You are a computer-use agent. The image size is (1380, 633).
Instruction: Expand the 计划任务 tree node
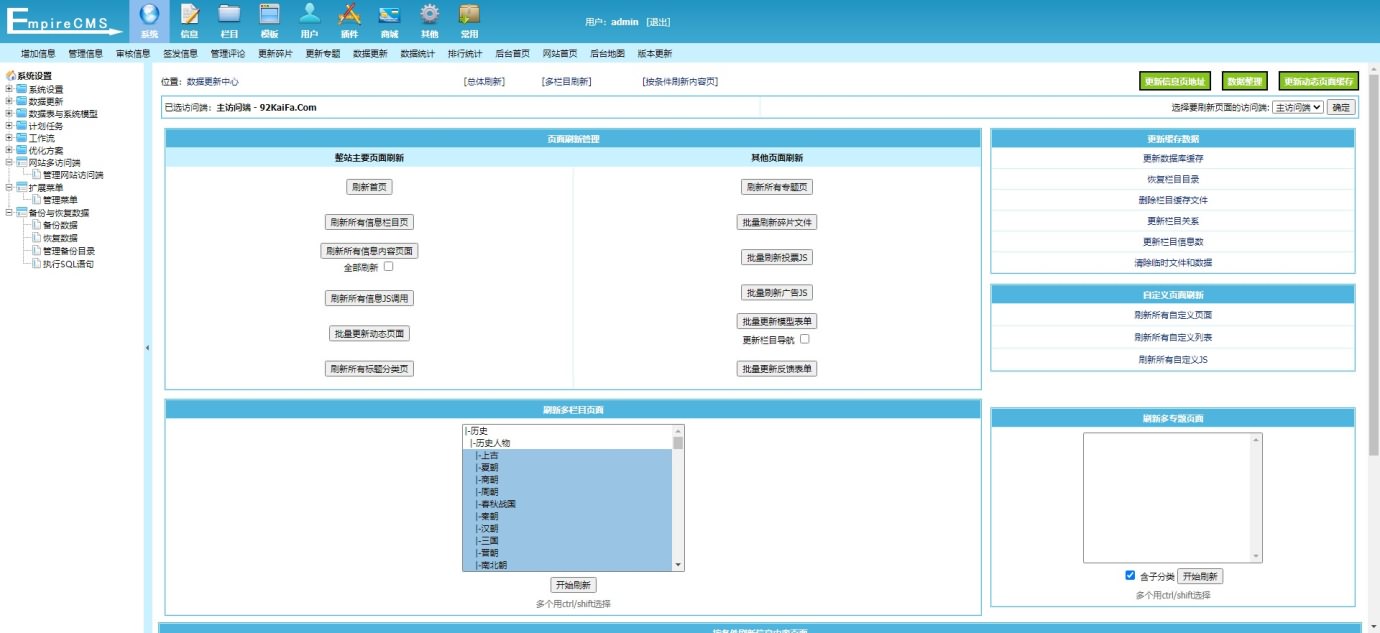(x=9, y=126)
